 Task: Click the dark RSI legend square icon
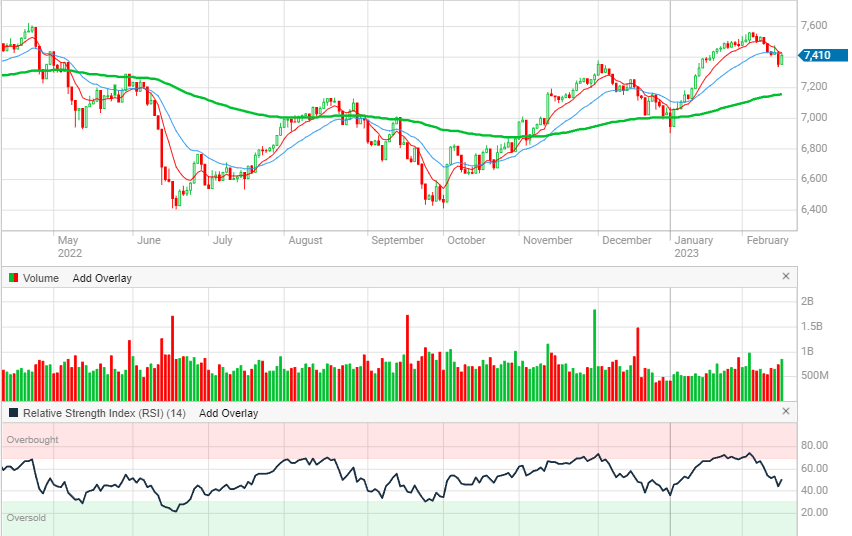click(x=13, y=413)
